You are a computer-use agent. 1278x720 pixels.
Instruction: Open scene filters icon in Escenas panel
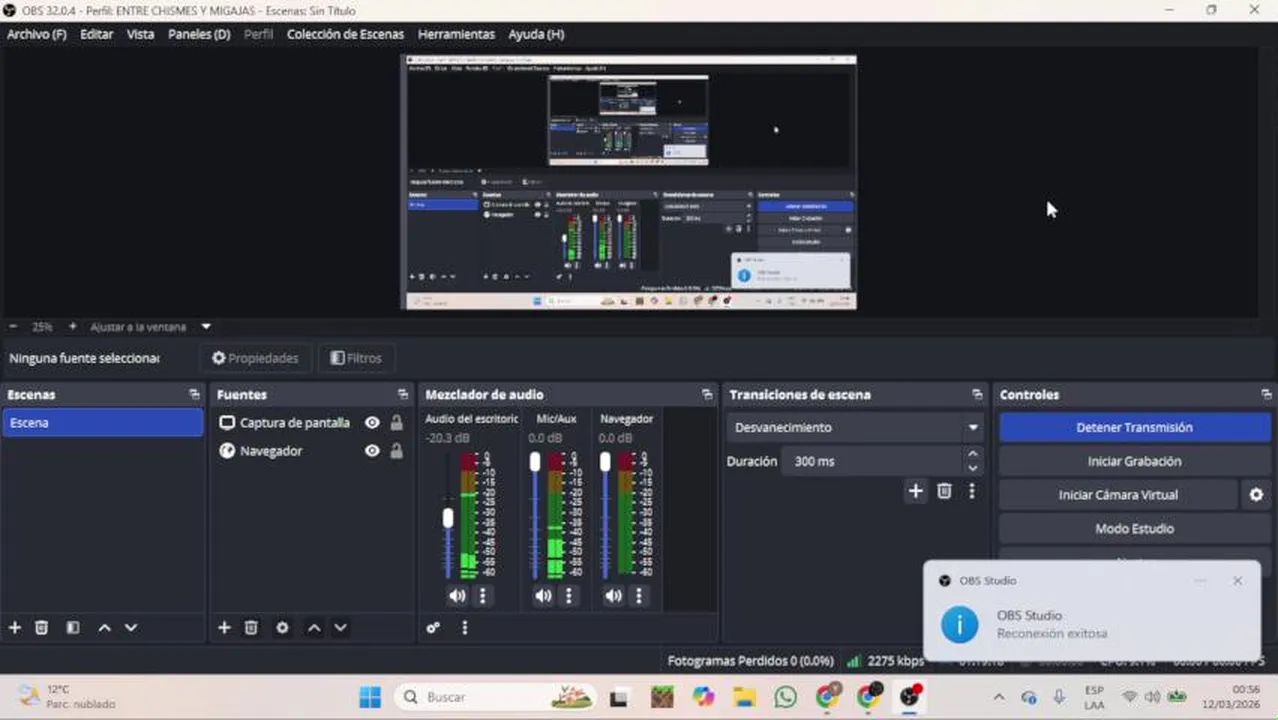pos(73,628)
